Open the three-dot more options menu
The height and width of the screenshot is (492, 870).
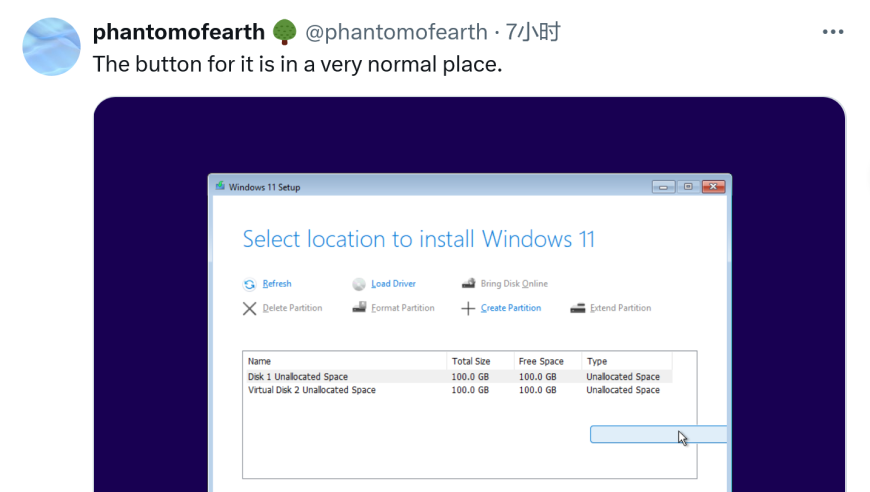(x=833, y=32)
